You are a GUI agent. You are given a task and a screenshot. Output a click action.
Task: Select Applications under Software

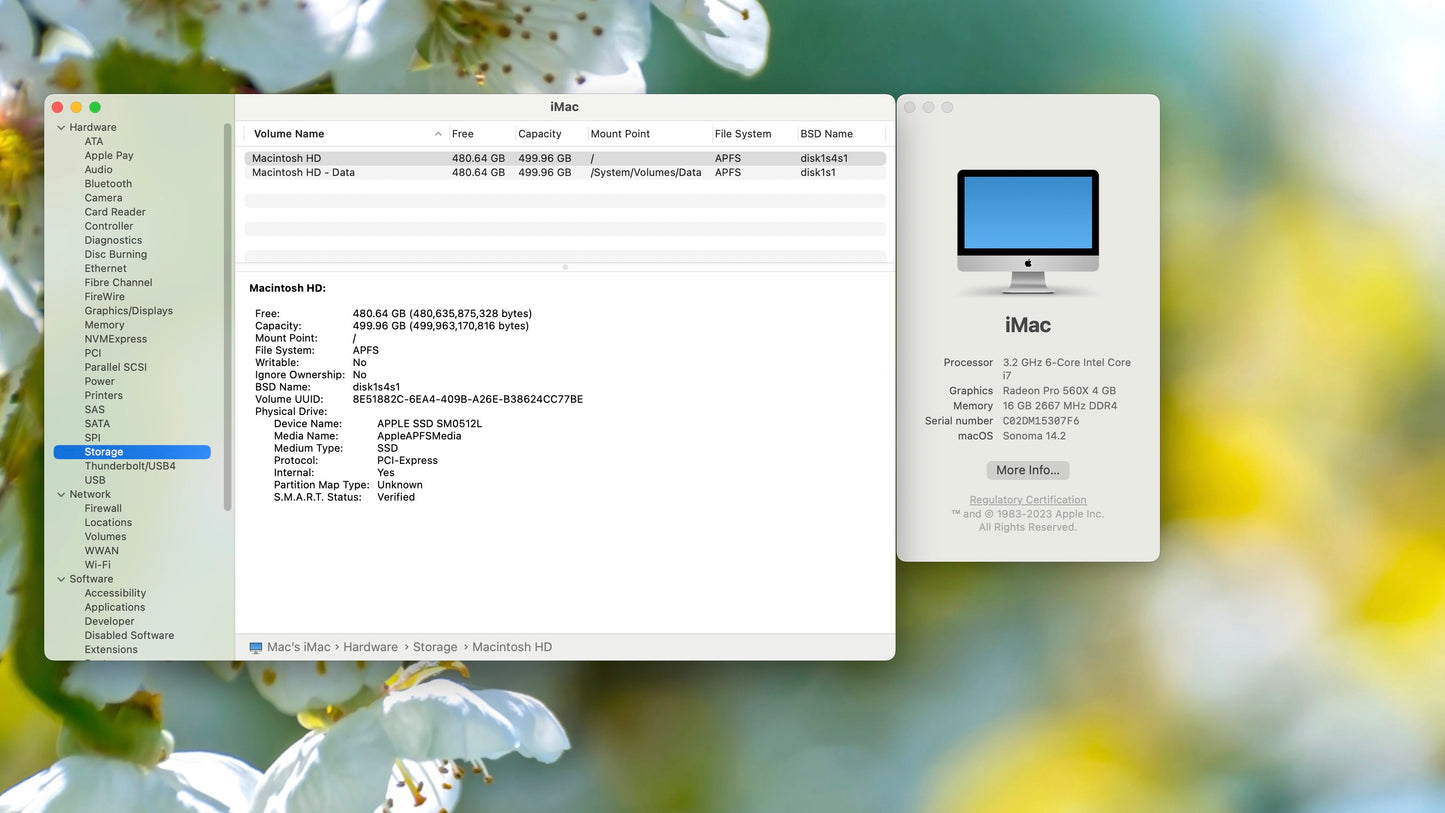[x=114, y=606]
